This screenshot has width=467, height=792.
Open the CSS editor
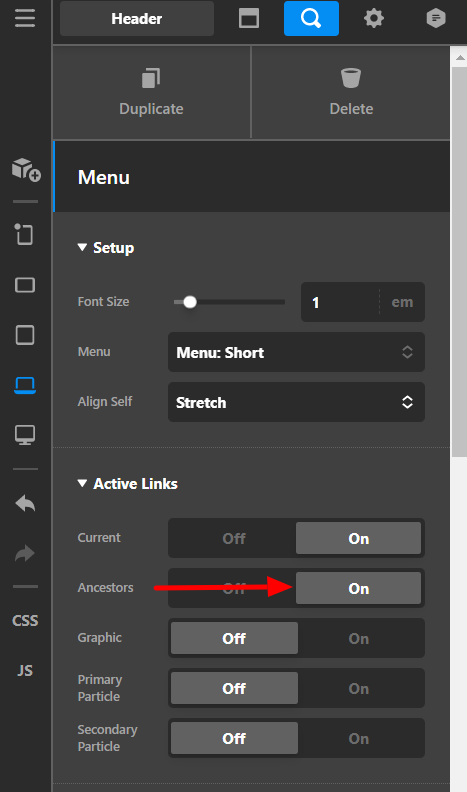(x=25, y=620)
